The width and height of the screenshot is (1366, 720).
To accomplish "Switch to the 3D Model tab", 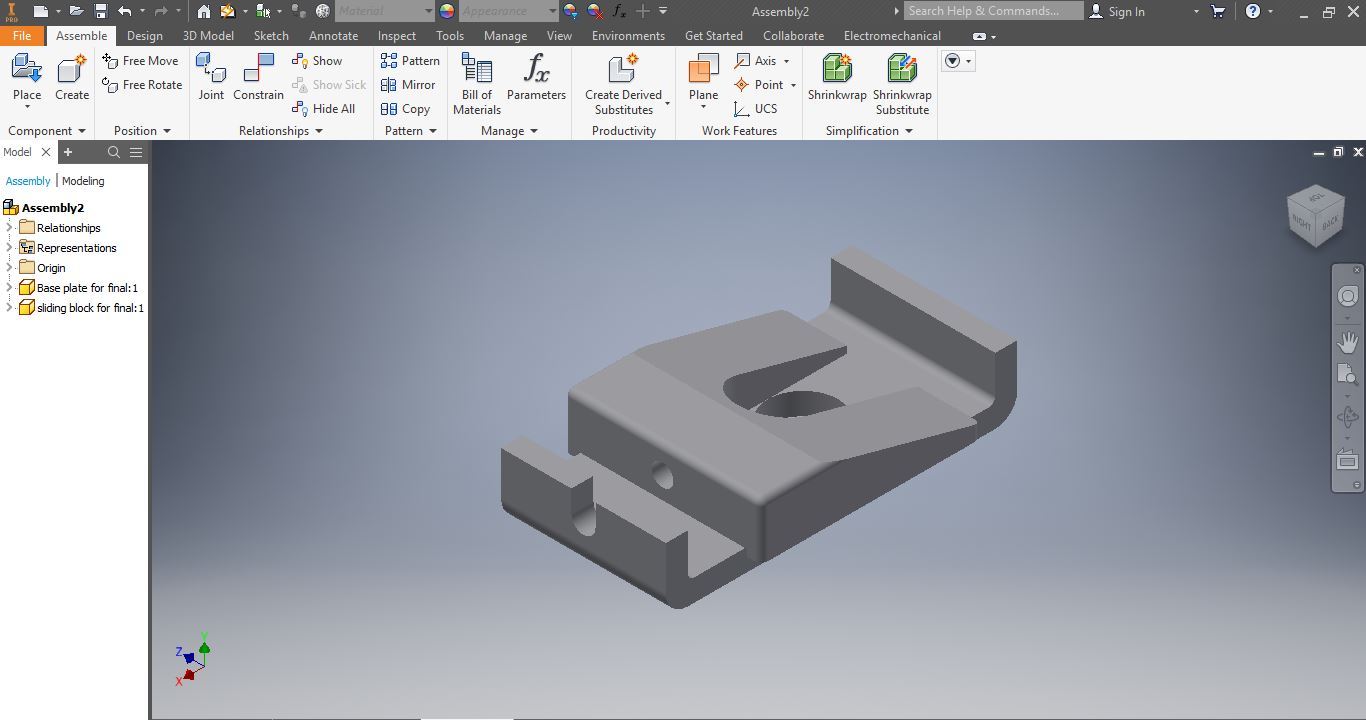I will click(208, 36).
